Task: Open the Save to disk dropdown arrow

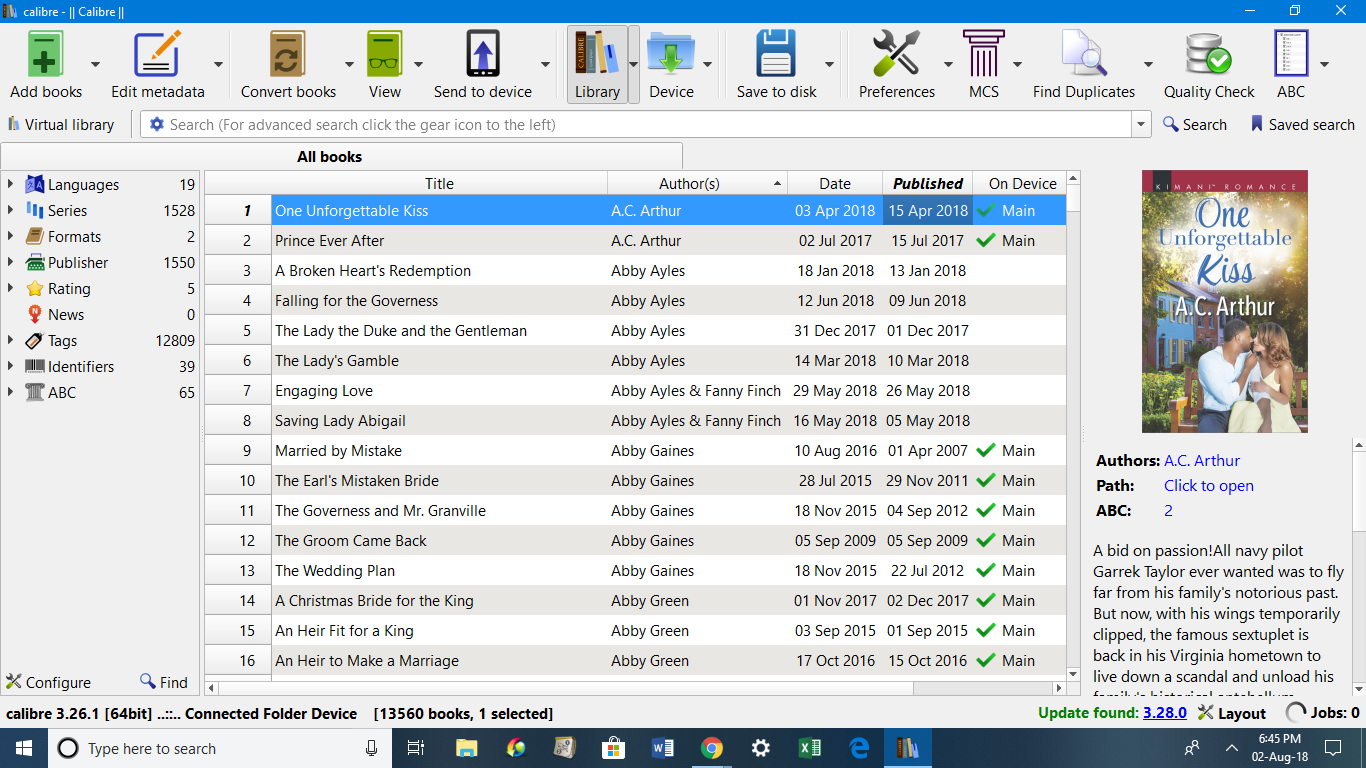Action: click(829, 64)
